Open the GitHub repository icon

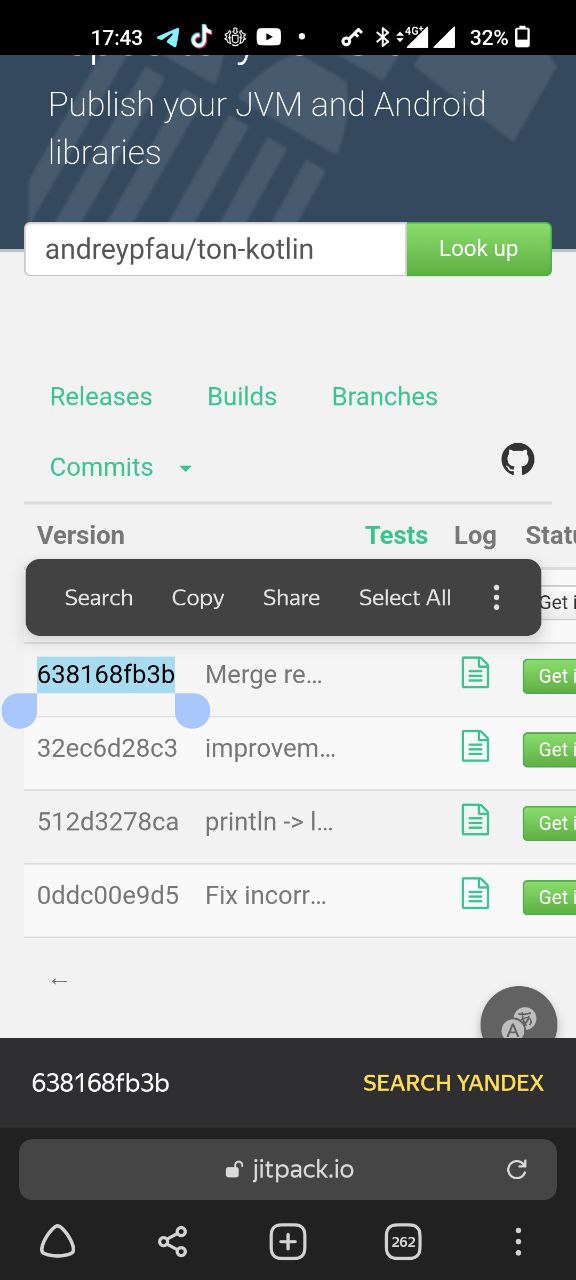pyautogui.click(x=517, y=460)
